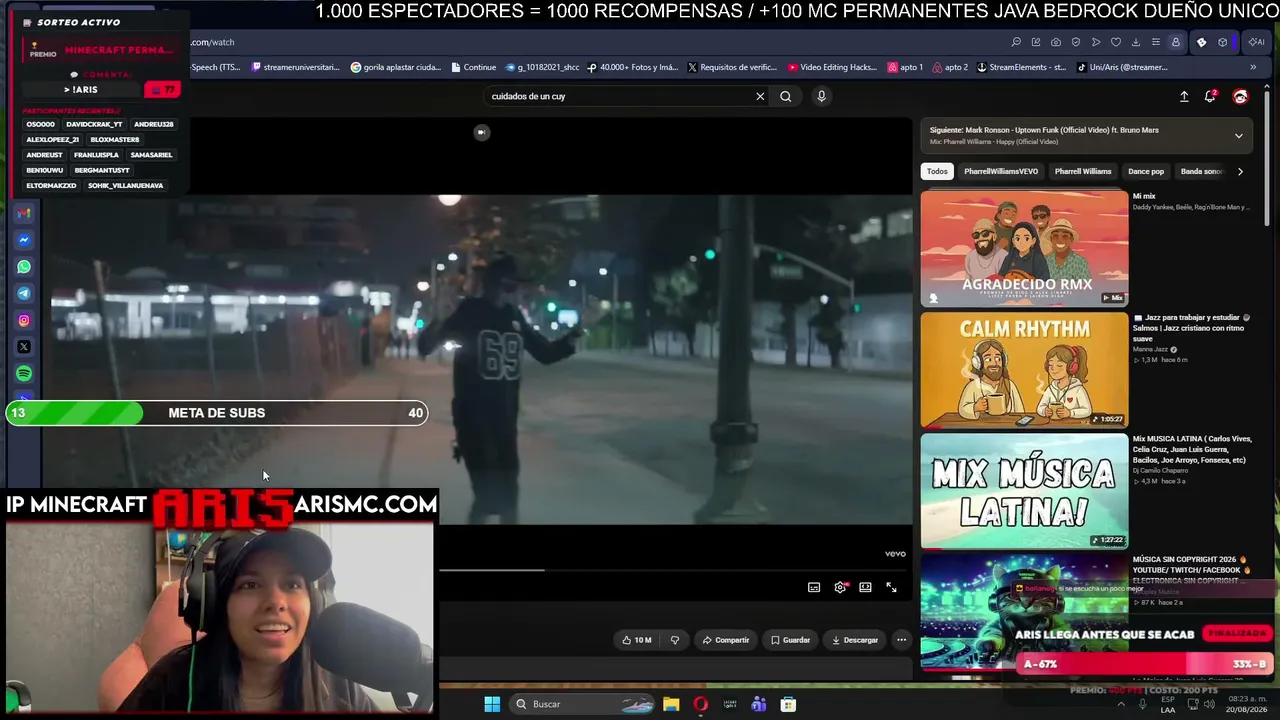This screenshot has width=1280, height=720.
Task: Start voice search with the microphone icon
Action: pyautogui.click(x=821, y=96)
